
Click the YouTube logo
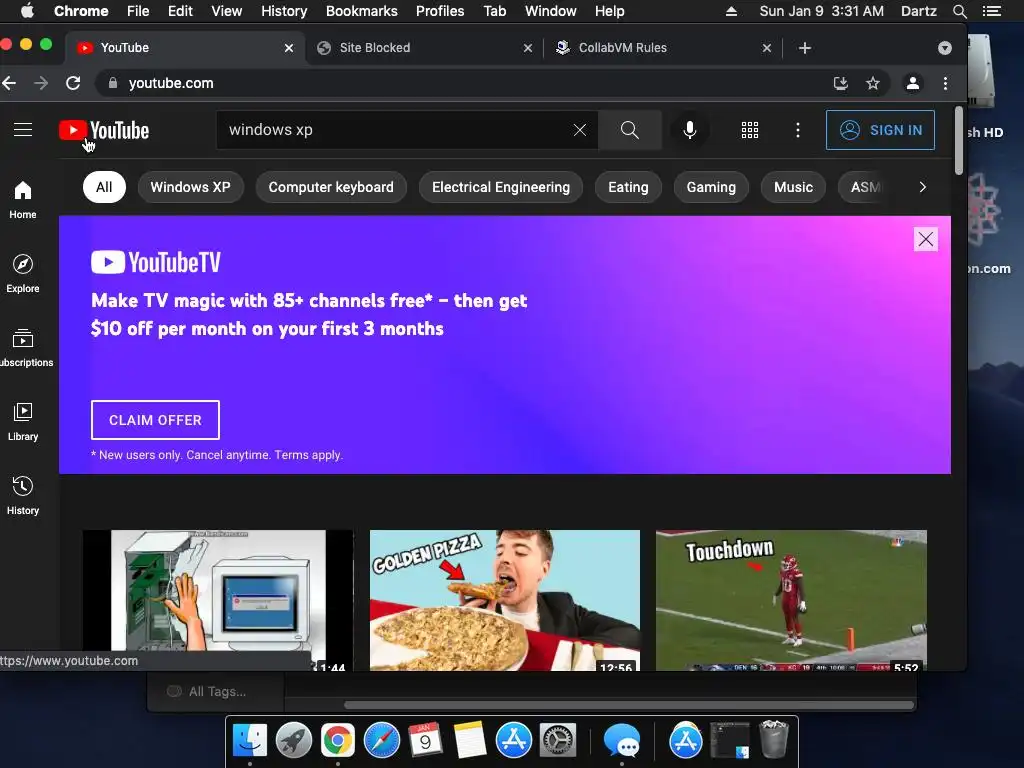tap(104, 131)
